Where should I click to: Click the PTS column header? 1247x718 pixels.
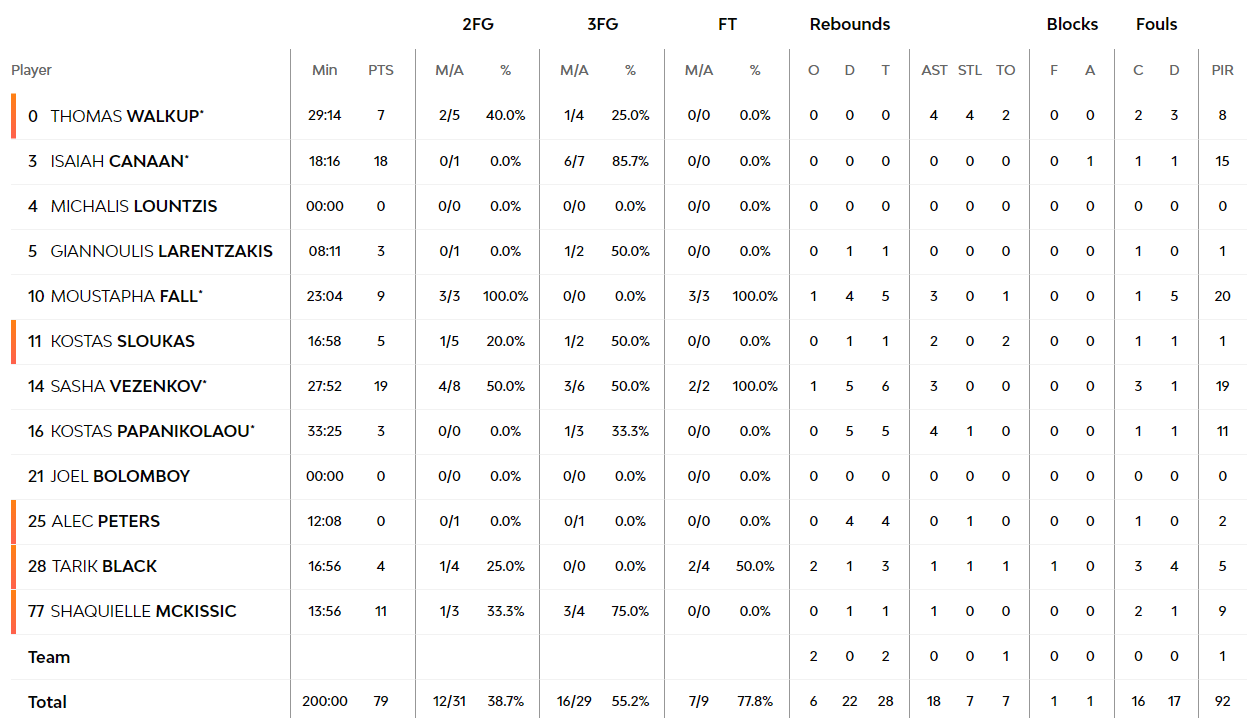pos(381,70)
